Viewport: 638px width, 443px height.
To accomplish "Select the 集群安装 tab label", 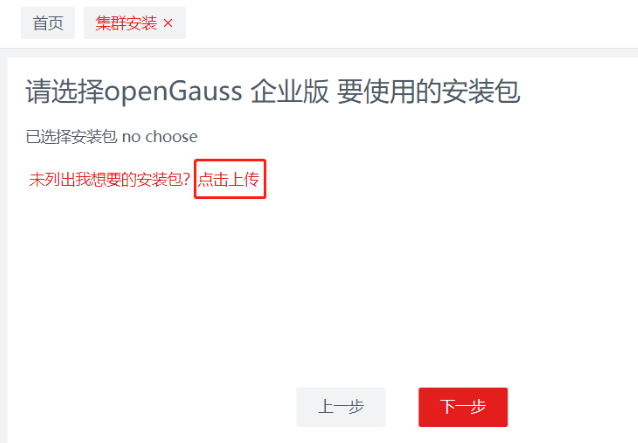I will pyautogui.click(x=126, y=23).
